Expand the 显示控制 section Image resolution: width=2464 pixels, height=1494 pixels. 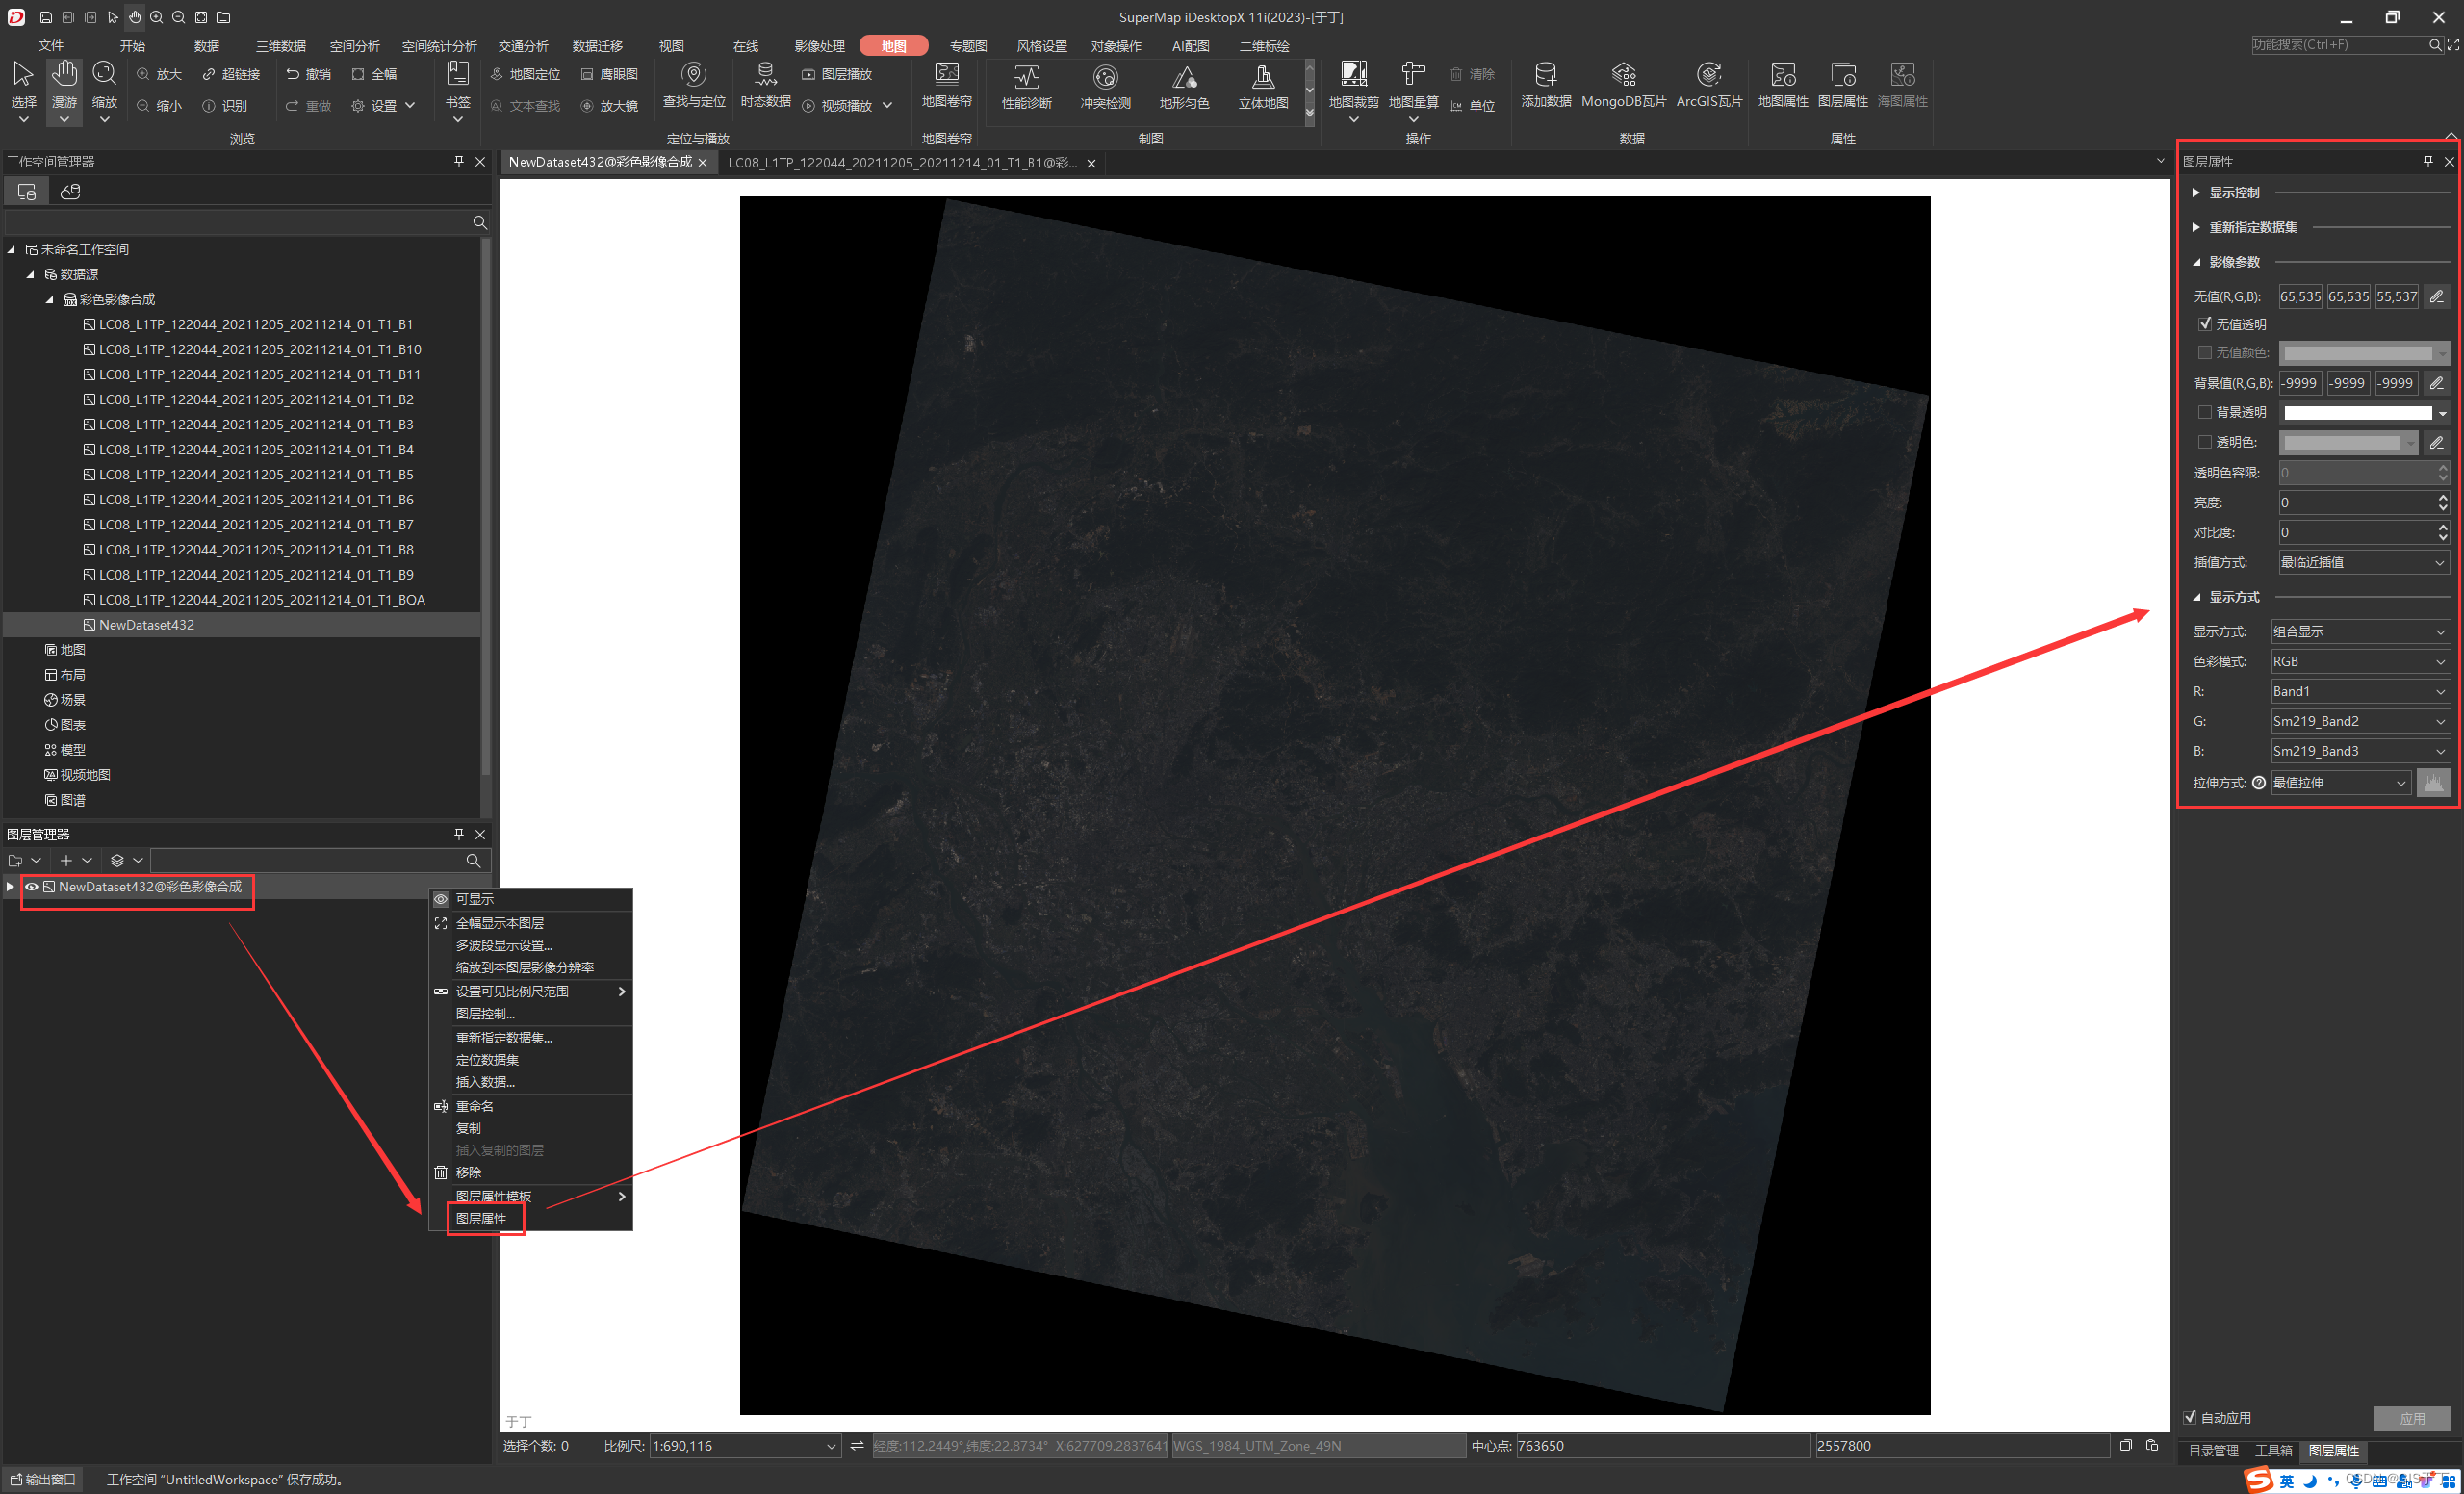click(x=2196, y=192)
